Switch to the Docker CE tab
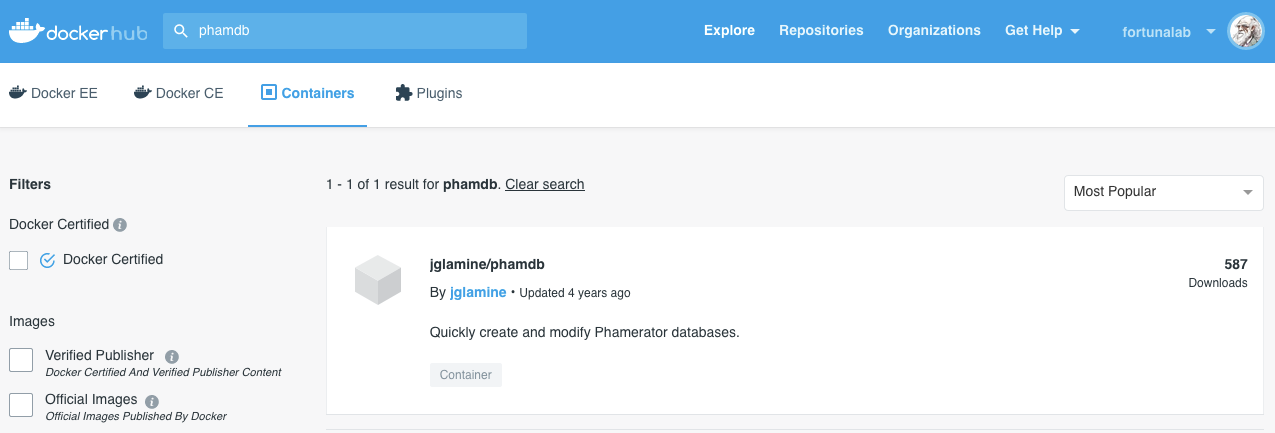 coord(179,93)
